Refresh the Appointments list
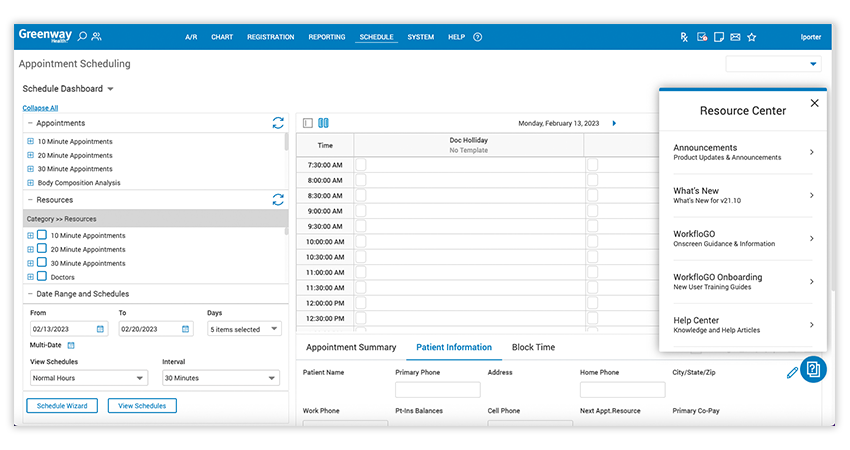Screen dimensions: 850x450 coord(278,123)
